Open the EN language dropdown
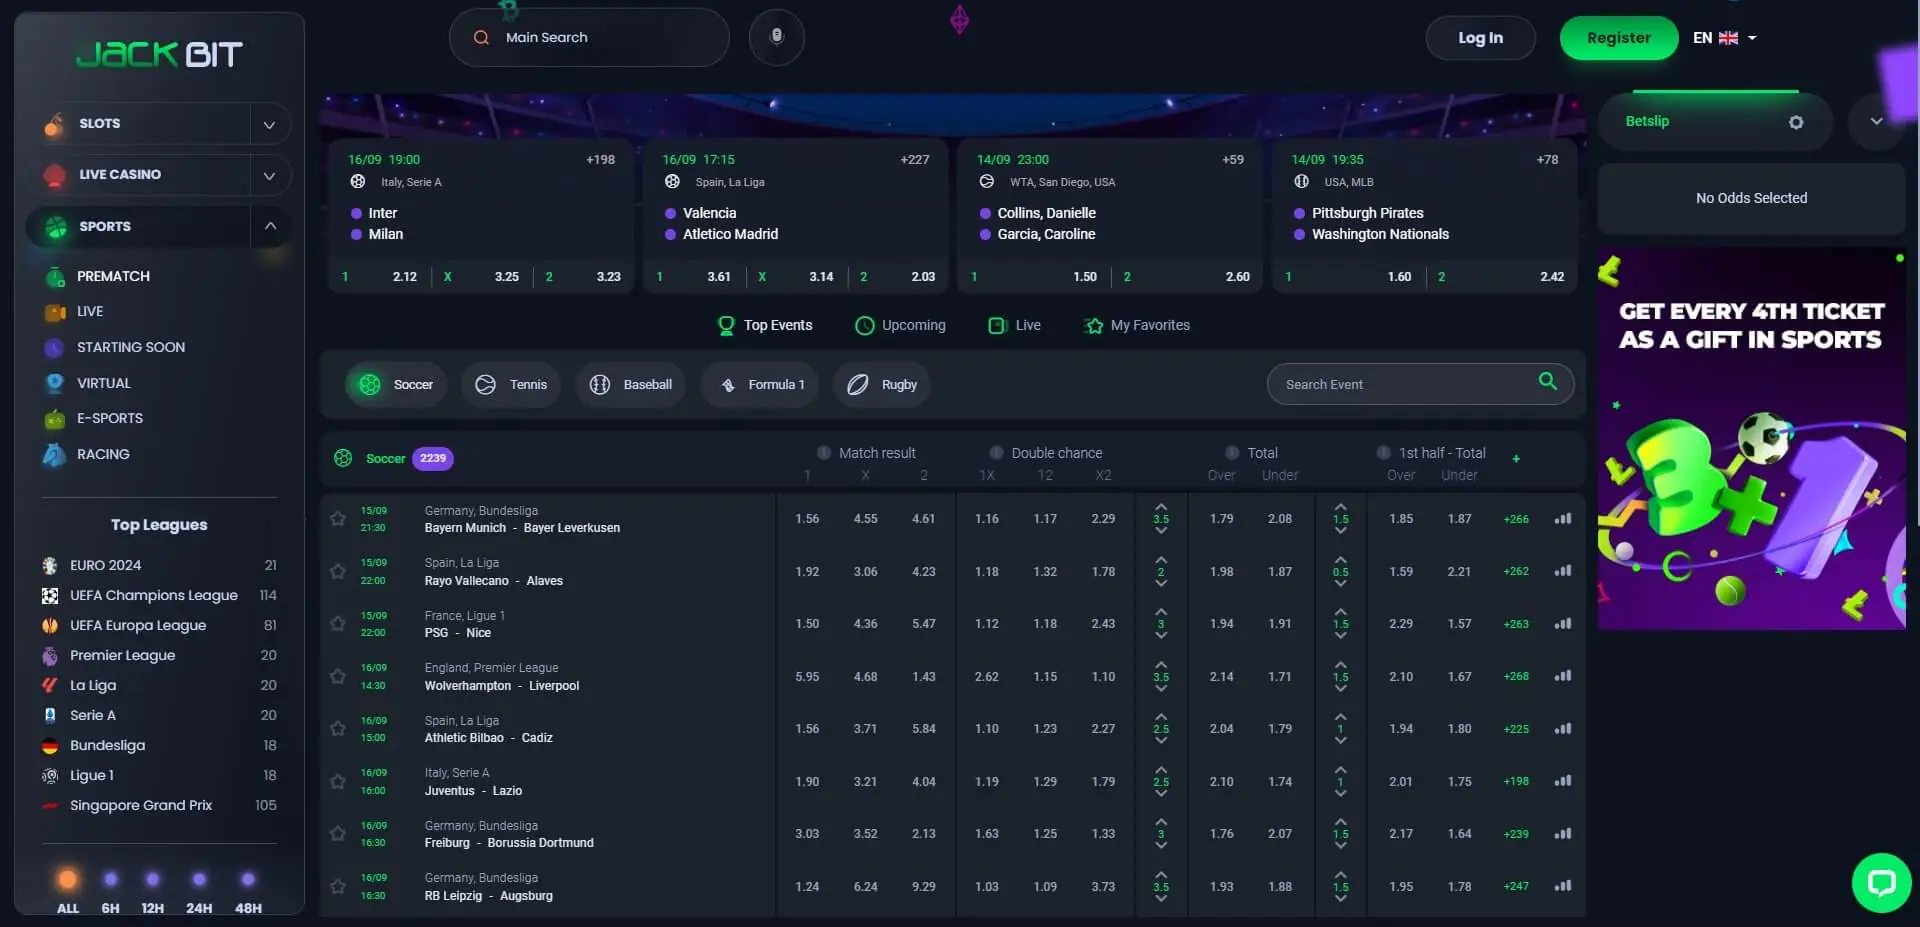The image size is (1920, 927). tap(1724, 37)
